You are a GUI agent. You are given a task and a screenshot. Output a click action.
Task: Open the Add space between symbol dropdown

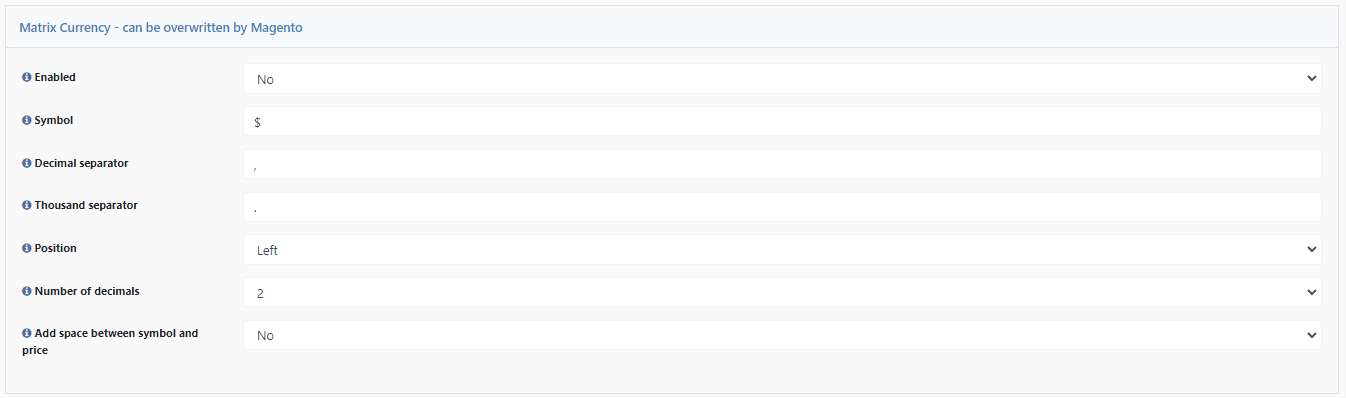click(782, 335)
